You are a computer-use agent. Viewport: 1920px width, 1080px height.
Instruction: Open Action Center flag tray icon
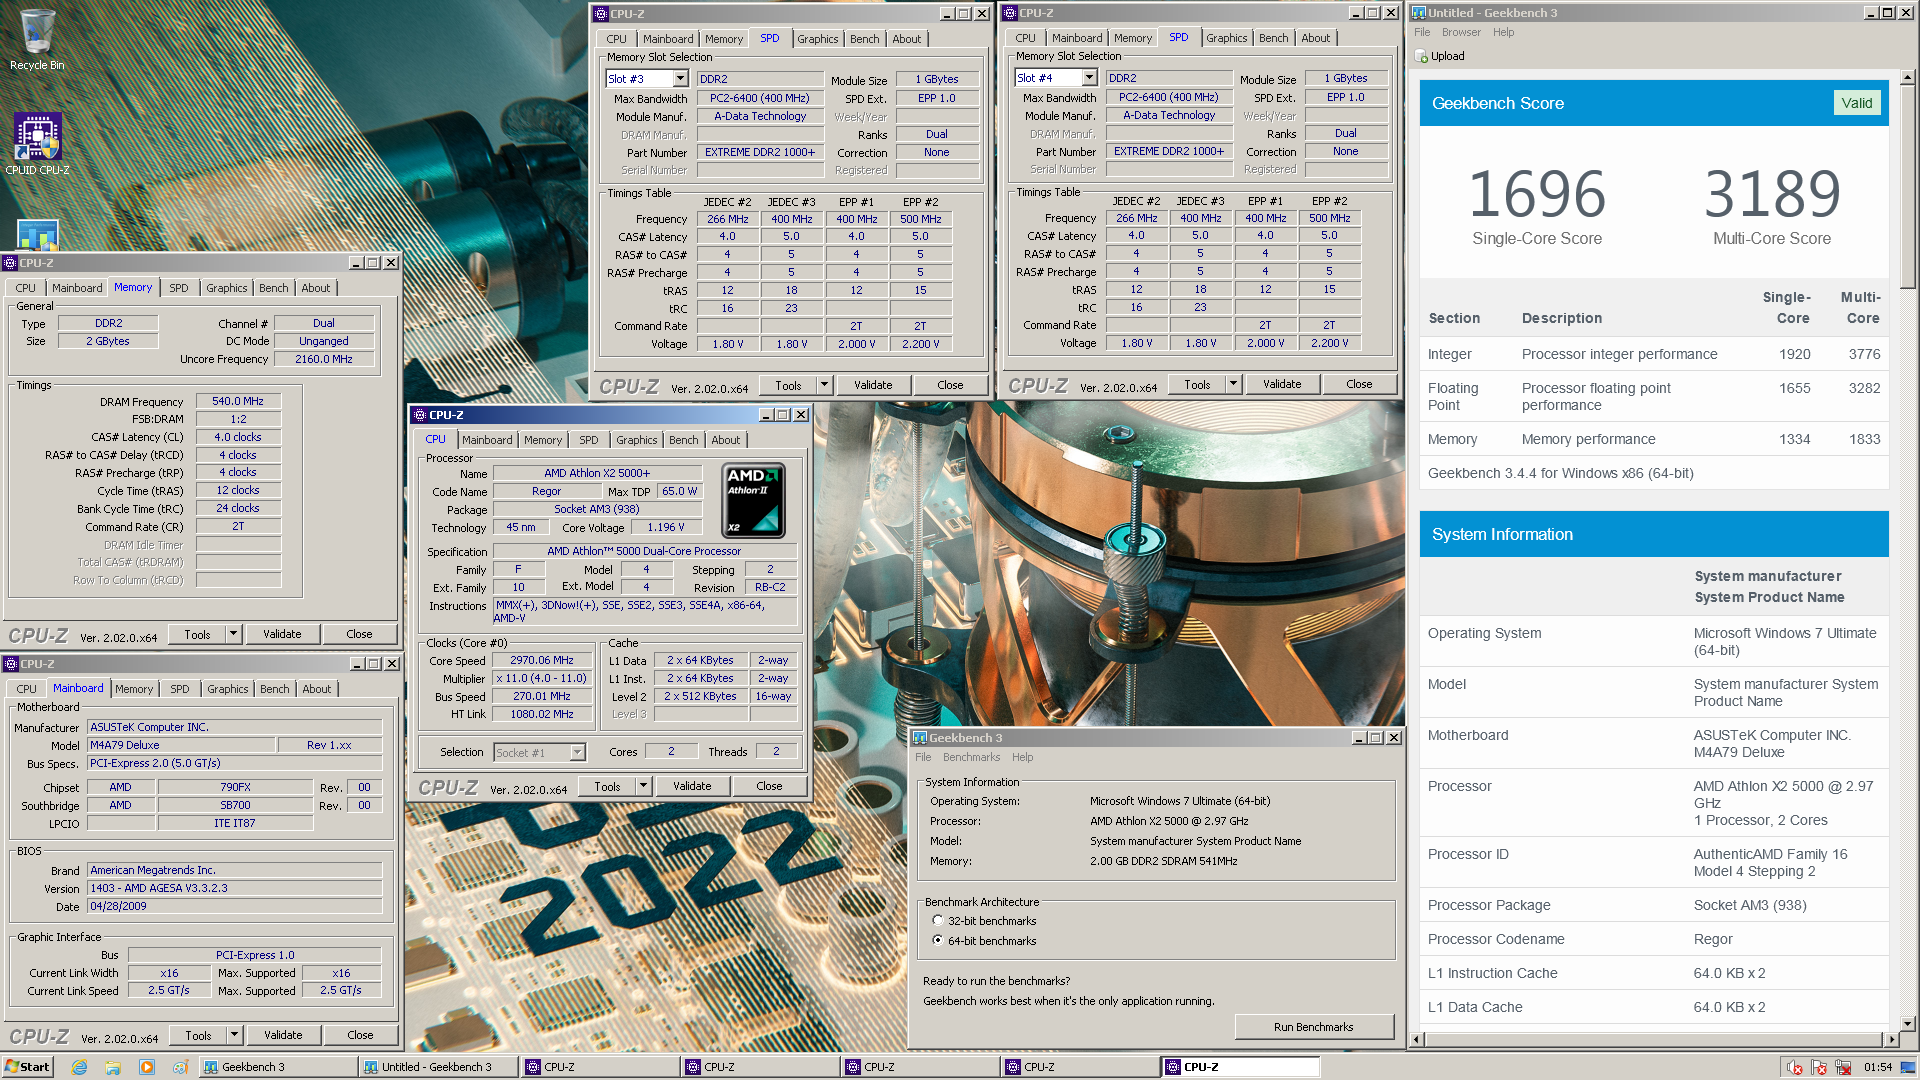click(1819, 1067)
